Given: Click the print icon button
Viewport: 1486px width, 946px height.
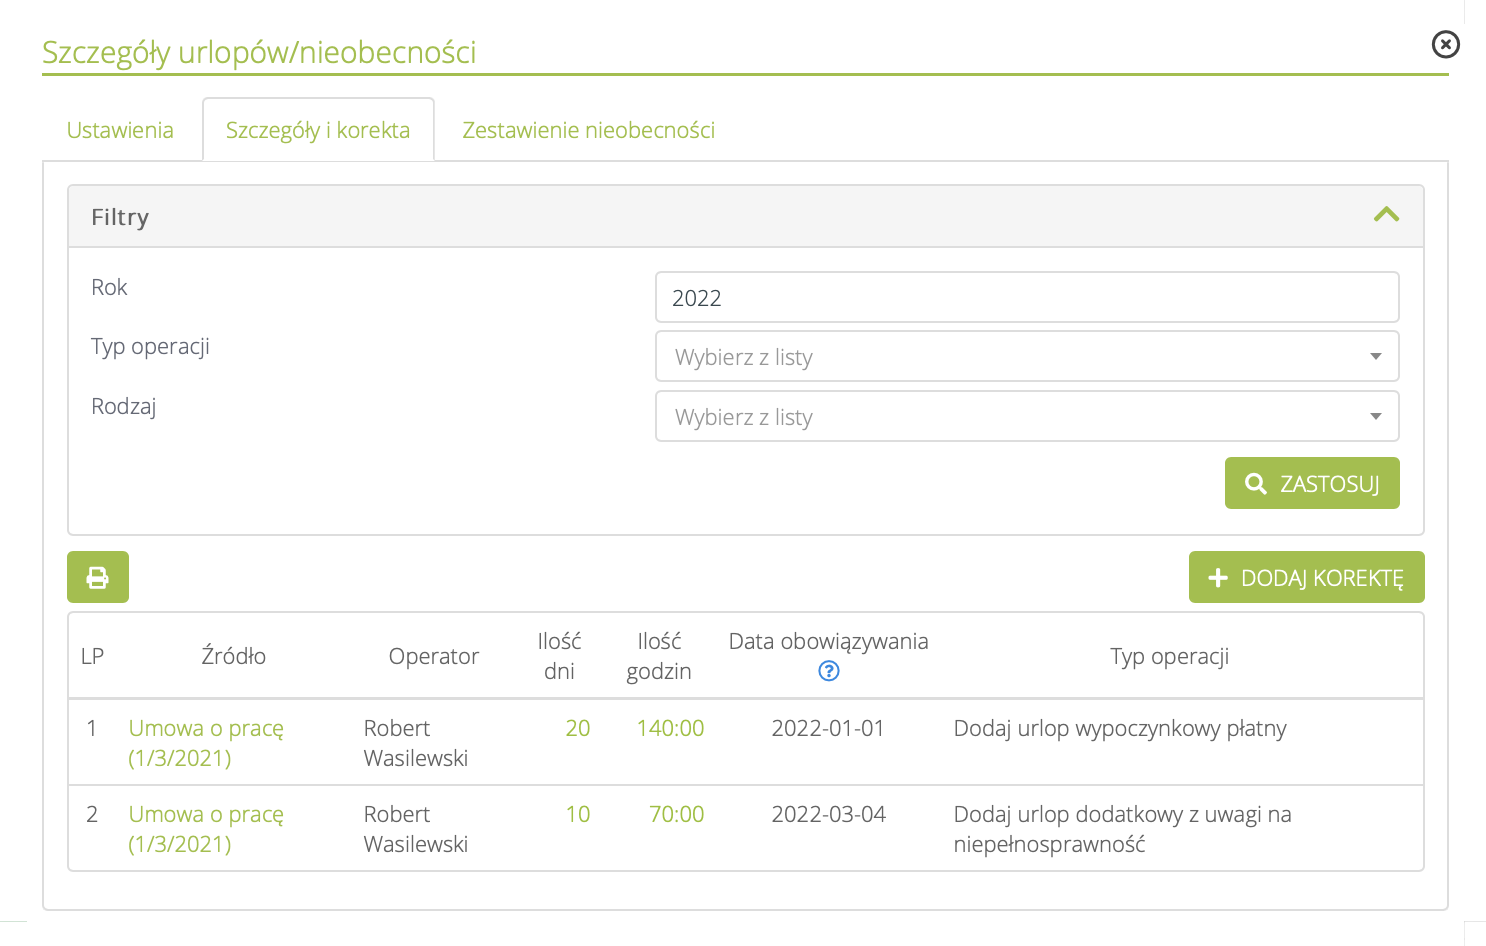Looking at the screenshot, I should [97, 577].
